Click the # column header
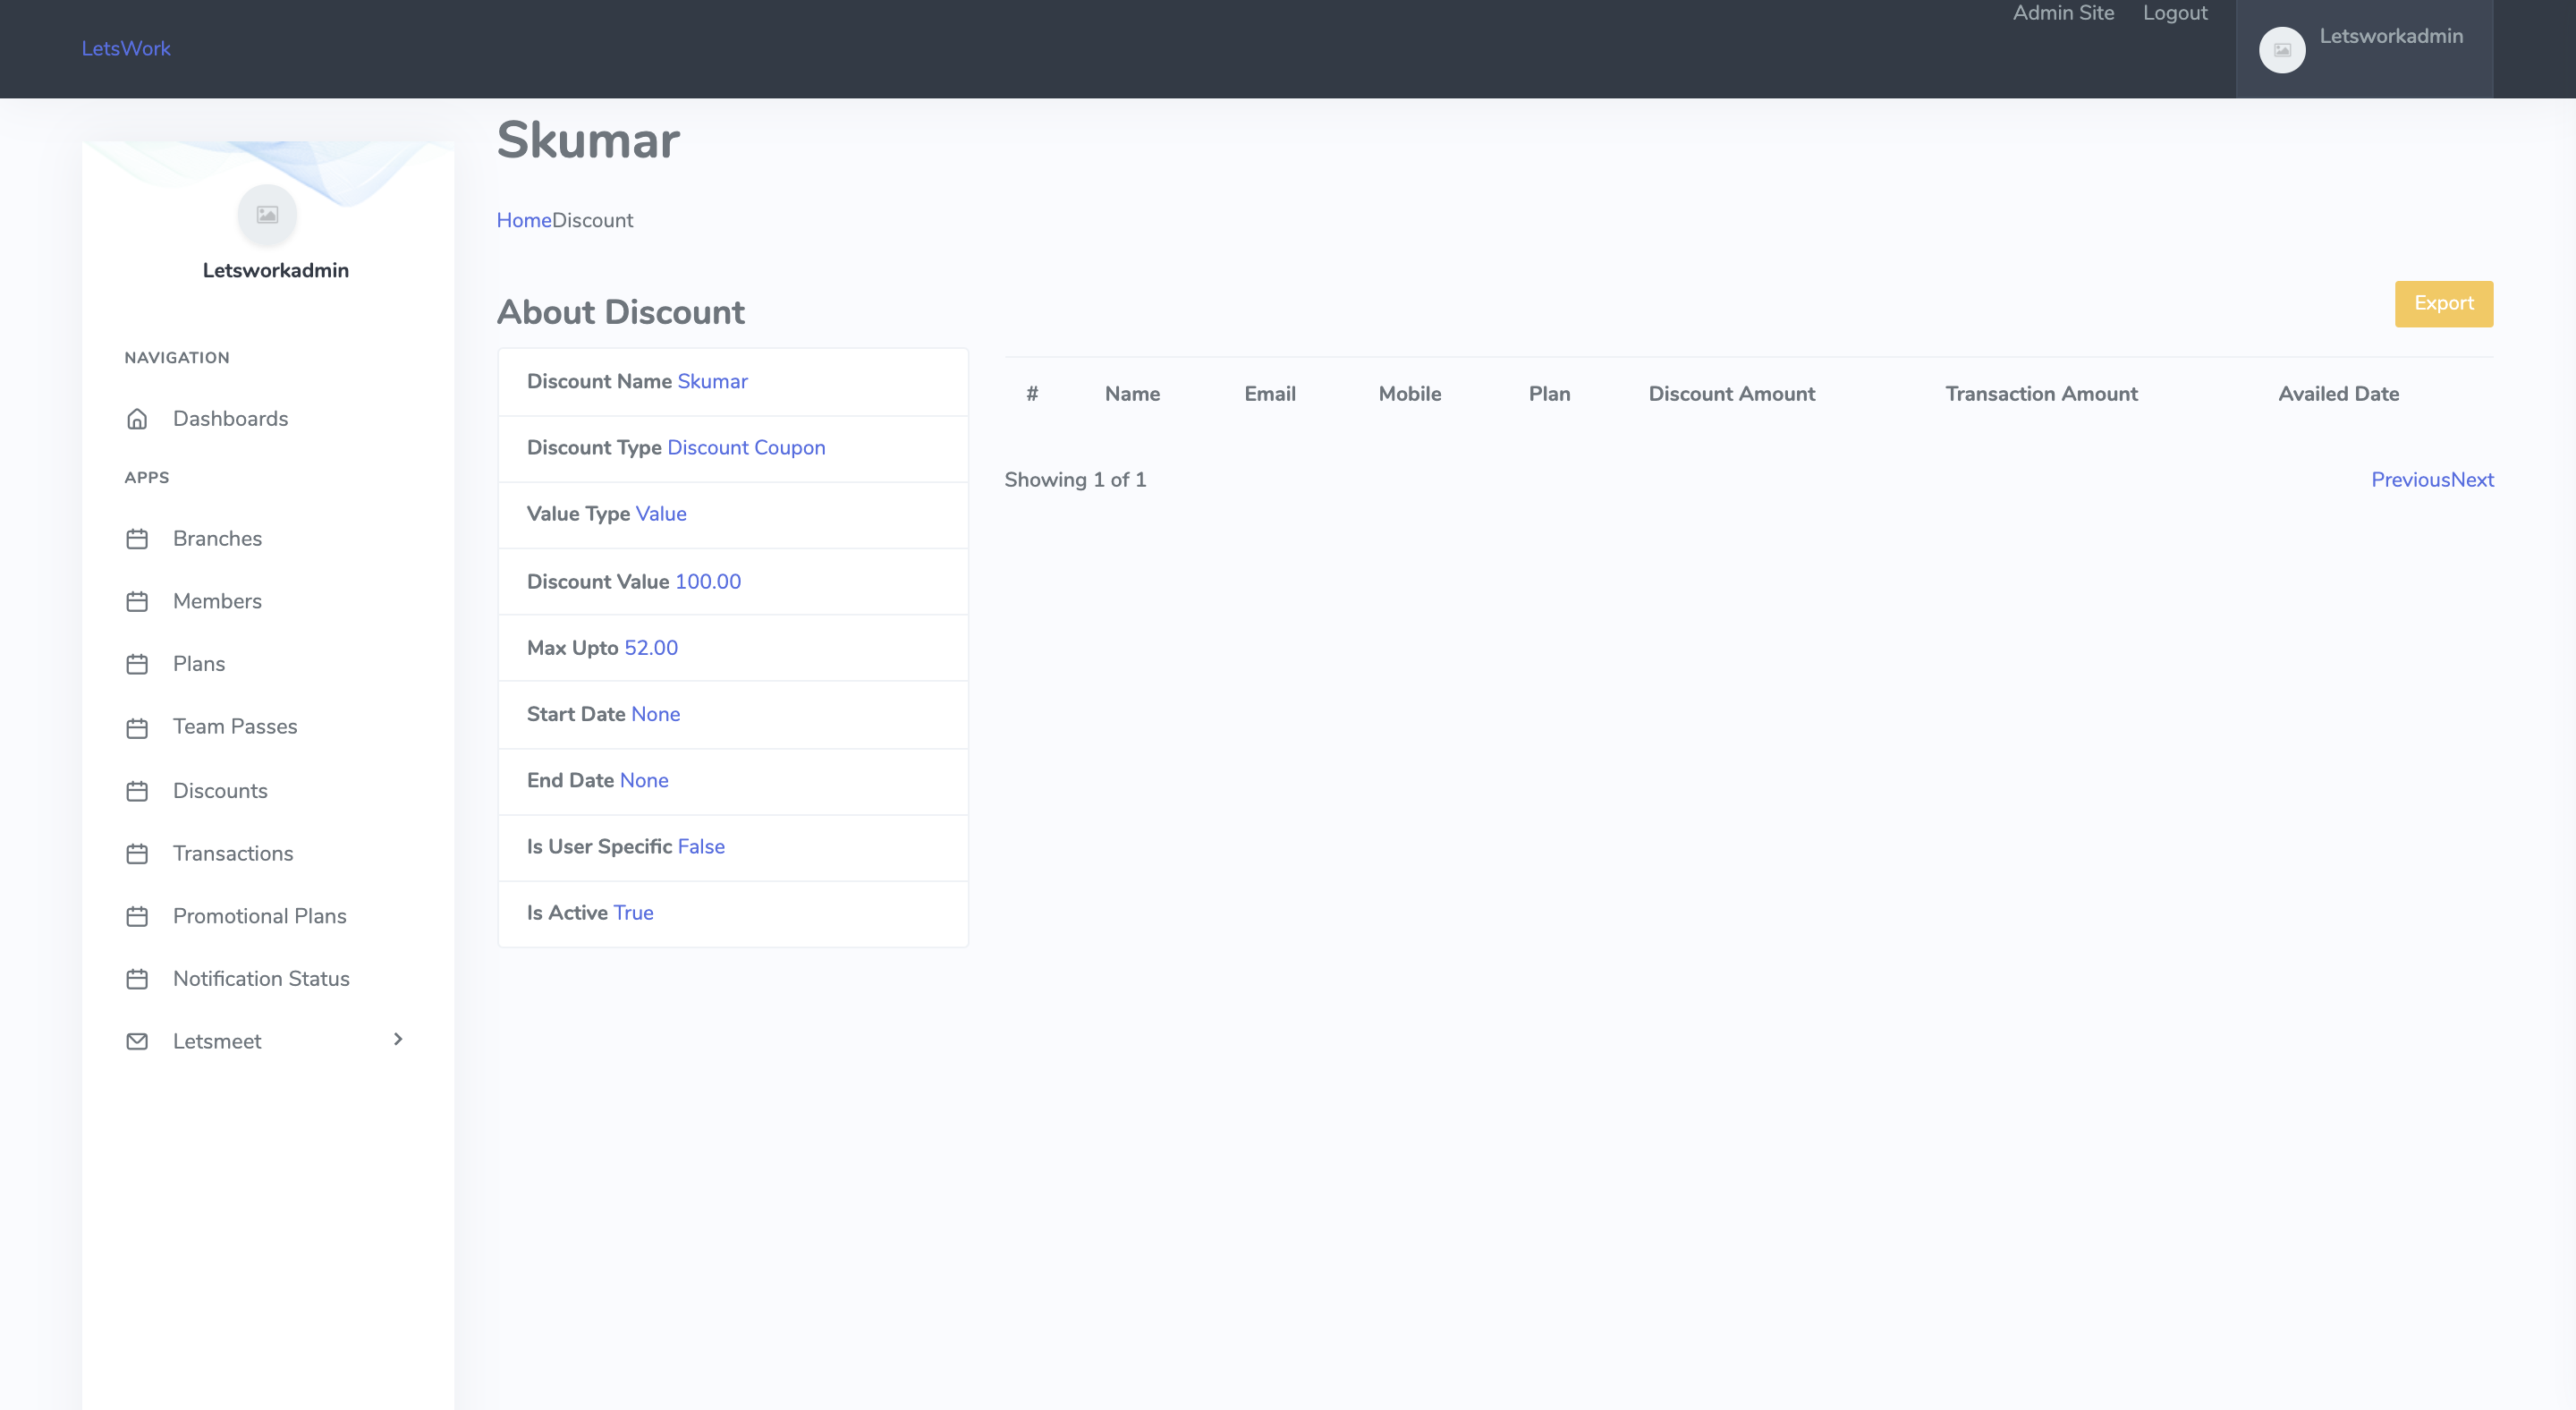Screen dimensions: 2576x1410 (1032, 394)
